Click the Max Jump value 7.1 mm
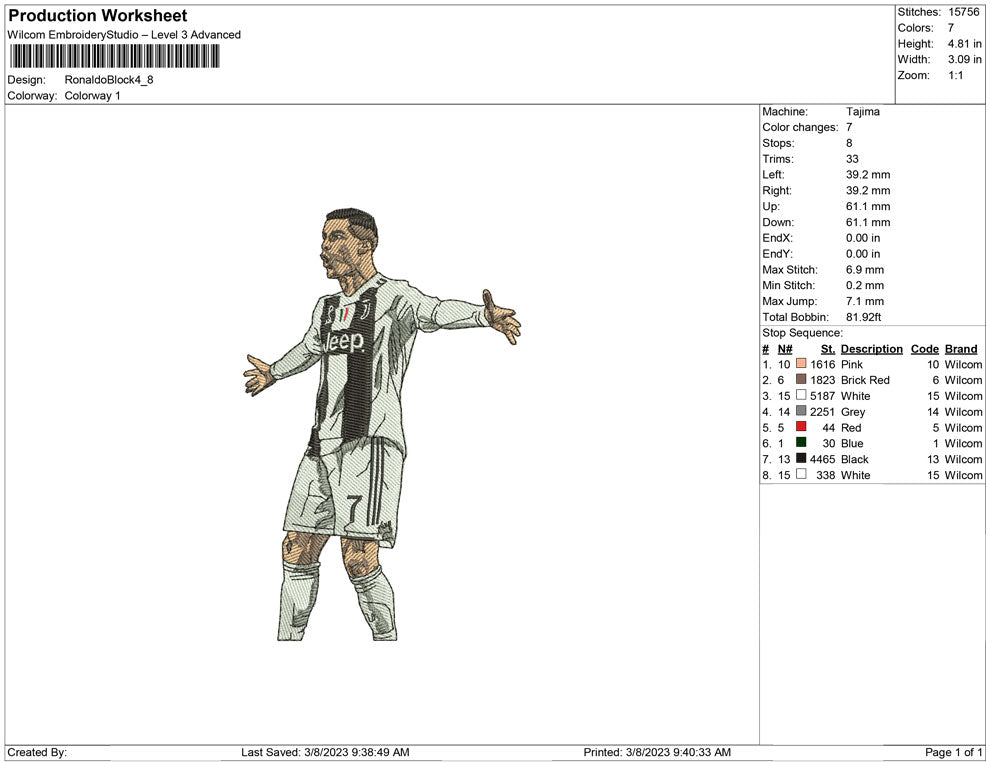 pos(865,301)
